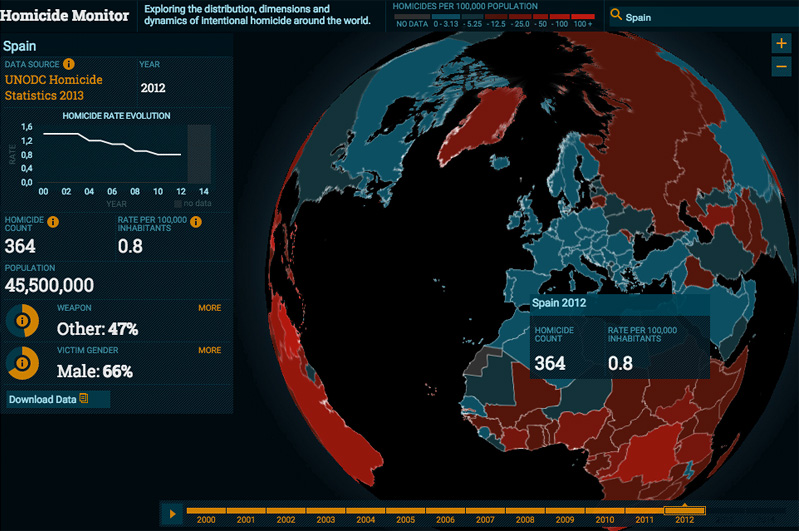The image size is (799, 531).
Task: Show MORE weapon details
Action: coord(209,308)
